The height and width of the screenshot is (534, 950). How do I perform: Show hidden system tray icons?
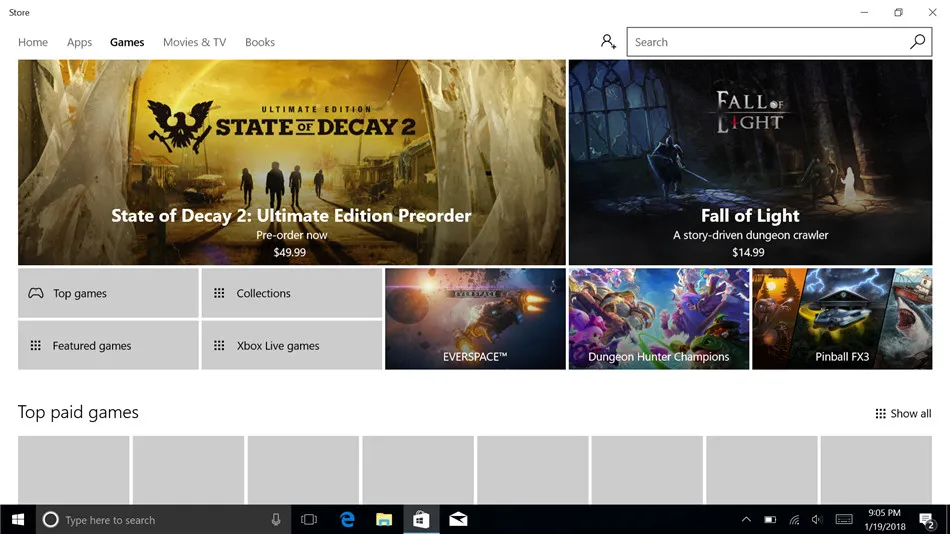point(746,519)
